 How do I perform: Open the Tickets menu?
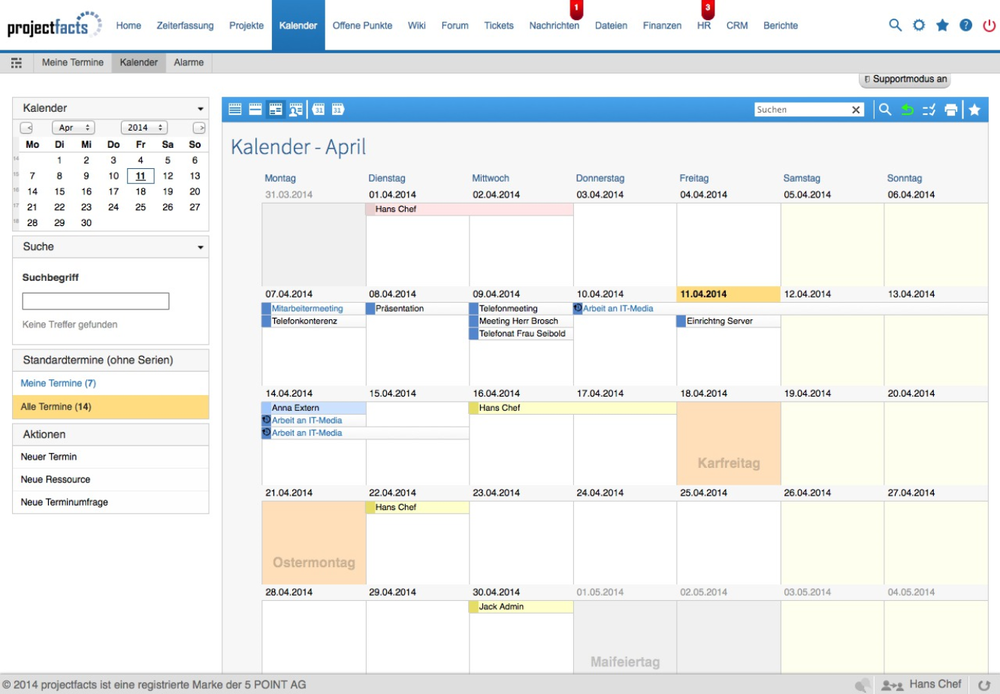tap(499, 26)
